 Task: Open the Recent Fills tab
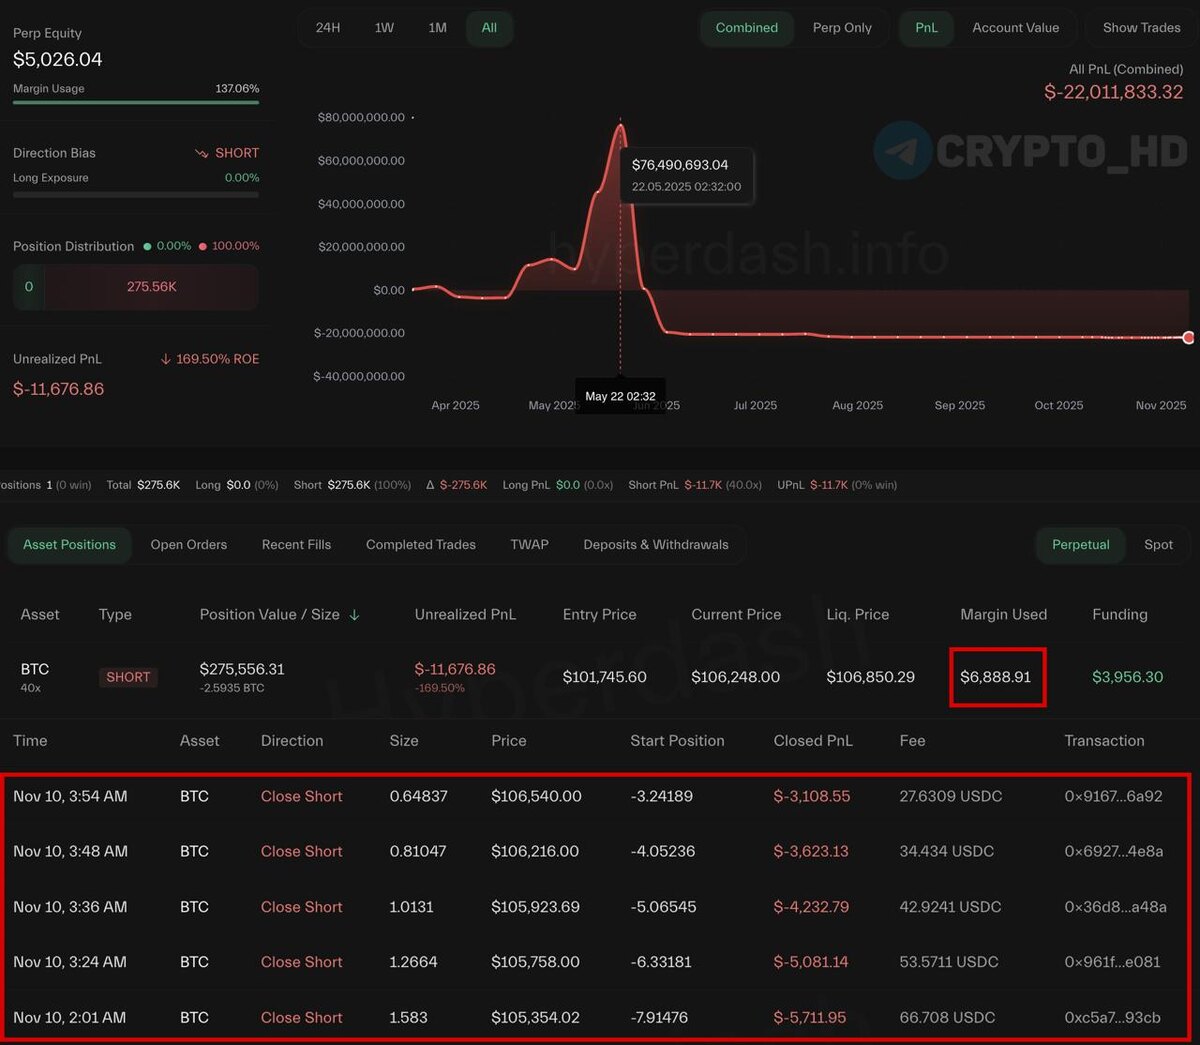click(296, 545)
